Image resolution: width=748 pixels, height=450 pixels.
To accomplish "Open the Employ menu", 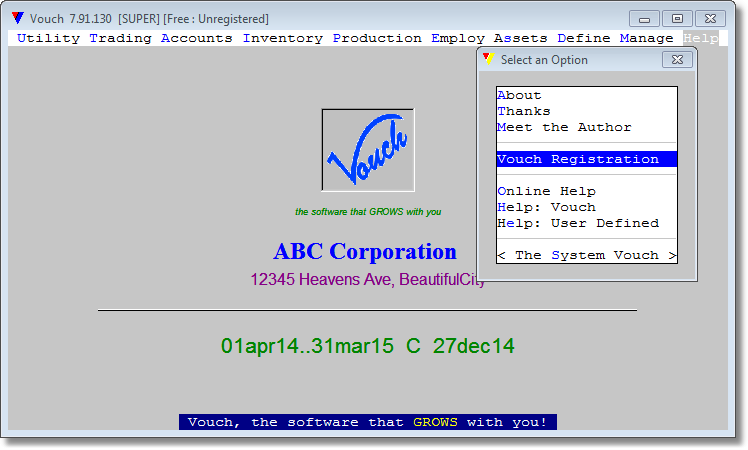I will pyautogui.click(x=458, y=38).
